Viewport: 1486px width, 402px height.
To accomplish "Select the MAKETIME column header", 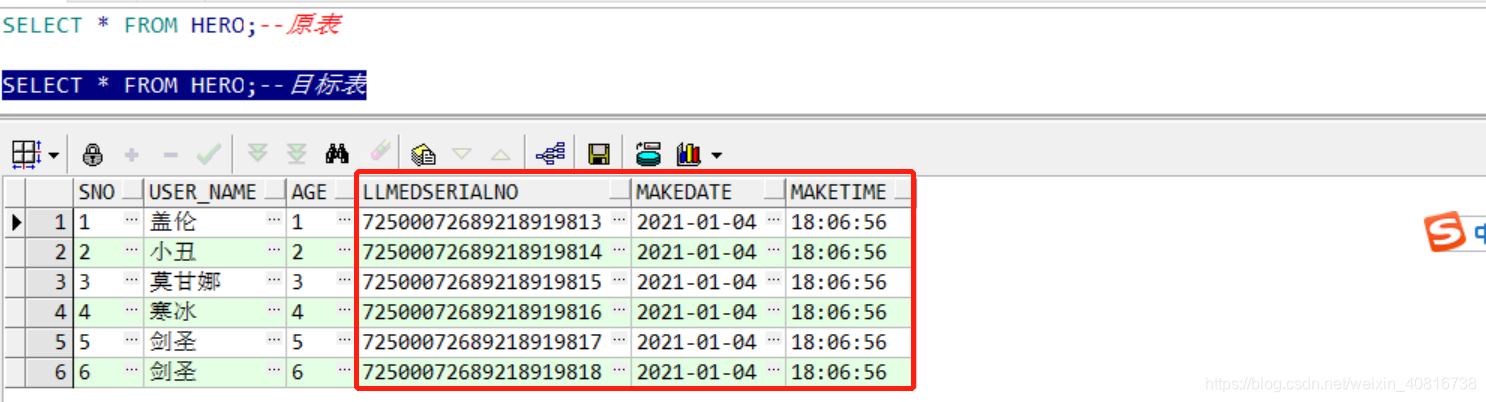I will [x=849, y=191].
